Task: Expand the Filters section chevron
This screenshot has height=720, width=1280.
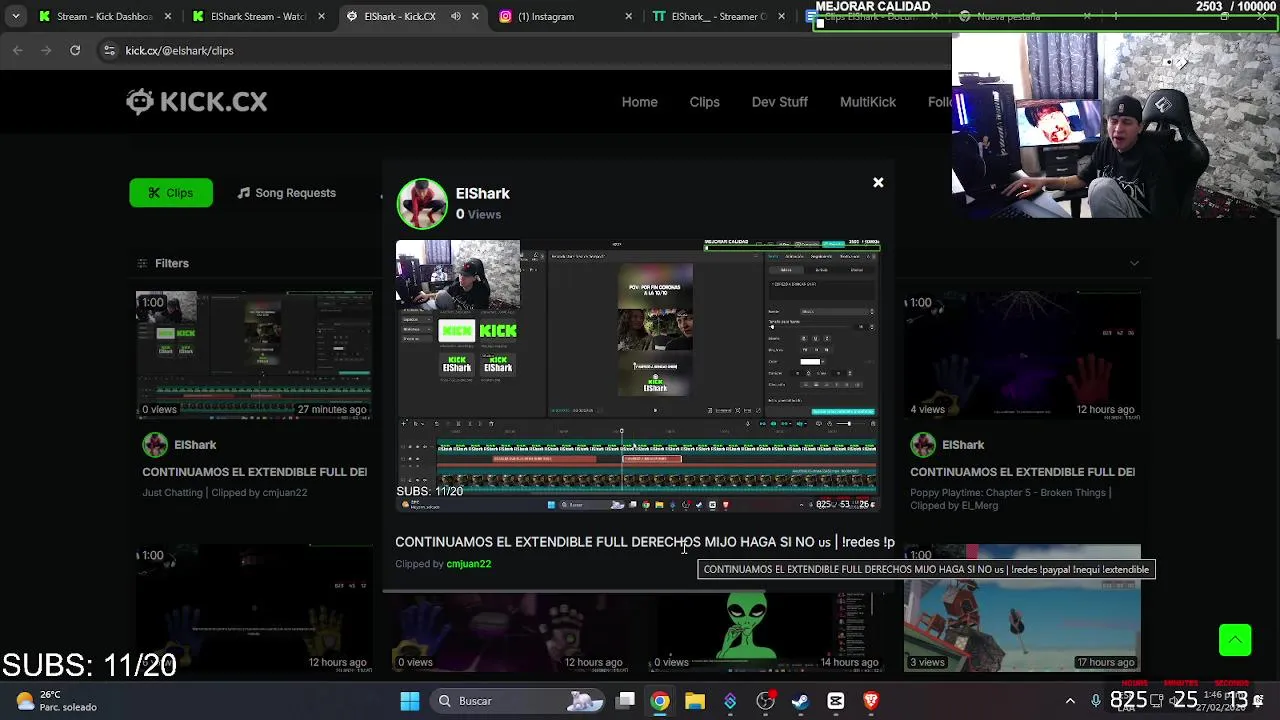Action: [x=1134, y=263]
